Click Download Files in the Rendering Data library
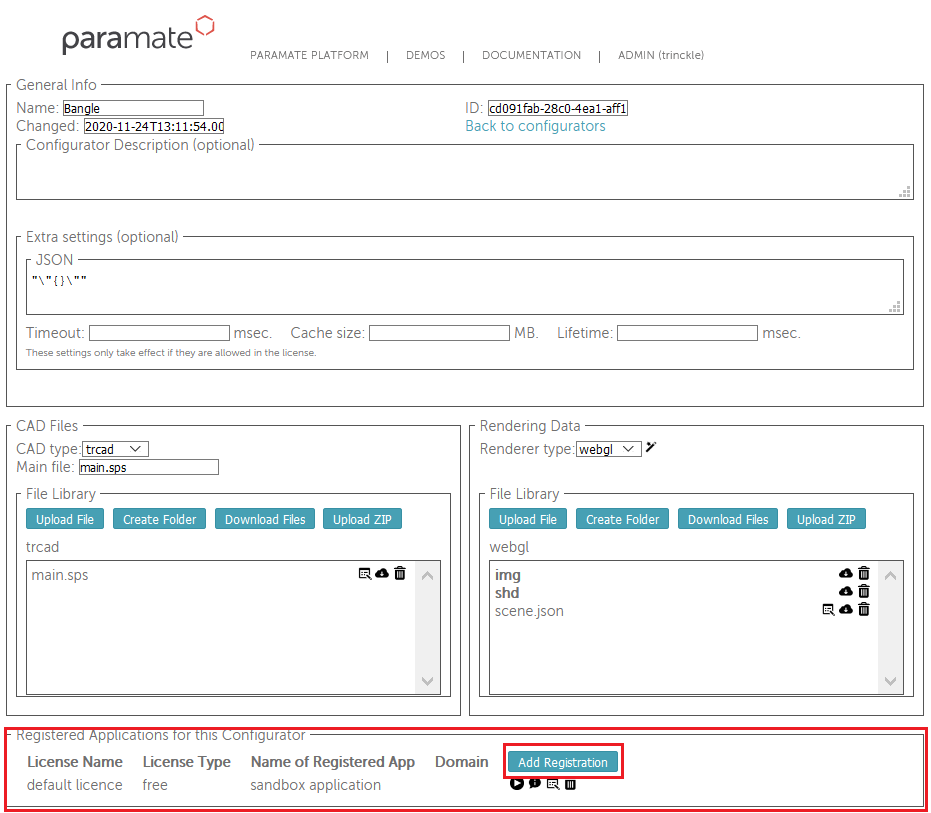Image resolution: width=931 pixels, height=813 pixels. [728, 519]
